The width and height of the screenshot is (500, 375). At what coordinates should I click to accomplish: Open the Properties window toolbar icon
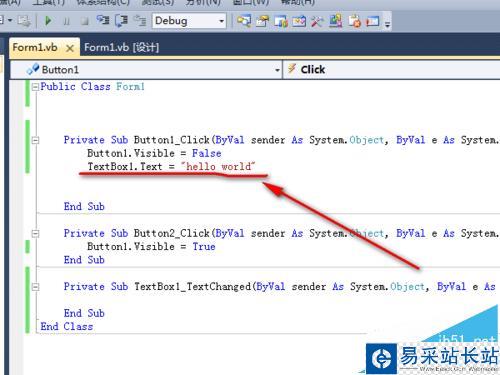click(263, 21)
